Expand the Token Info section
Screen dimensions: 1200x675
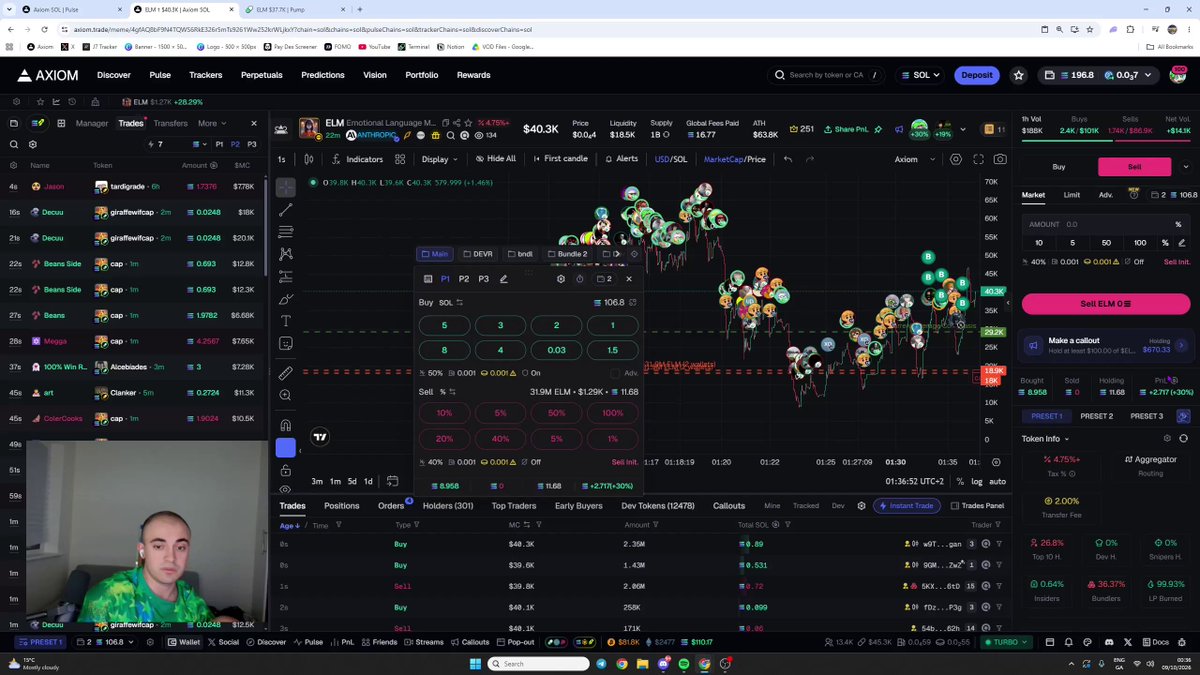click(x=1045, y=439)
